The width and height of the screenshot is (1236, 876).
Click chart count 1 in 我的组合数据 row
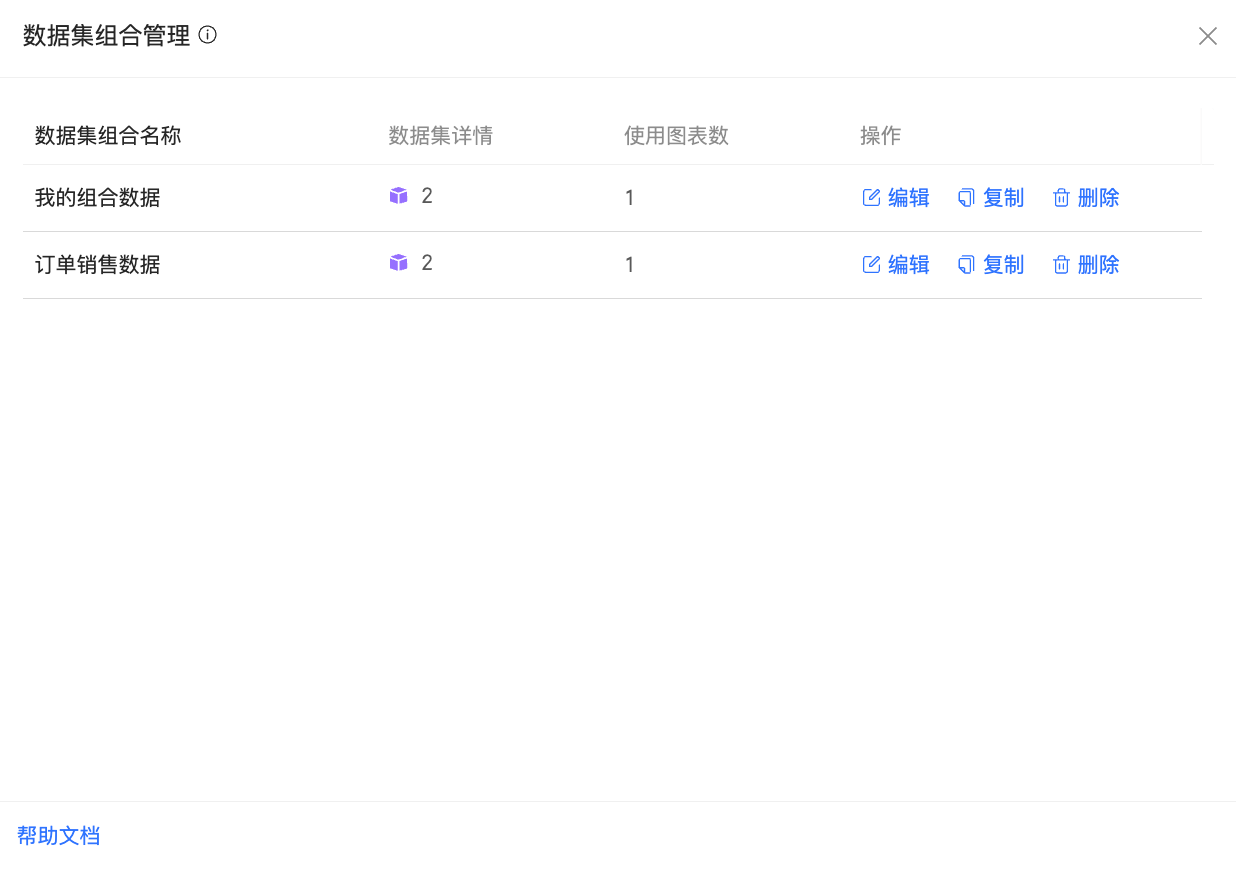coord(630,198)
